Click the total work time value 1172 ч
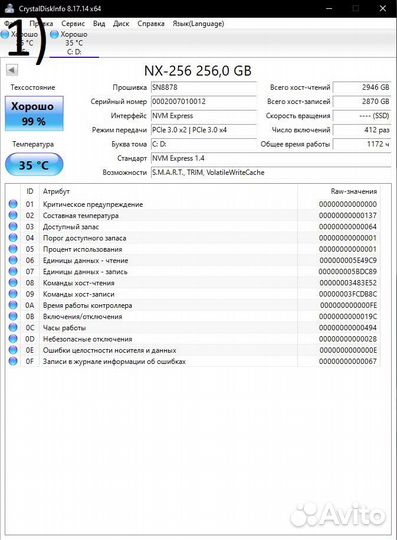This screenshot has height=540, width=397. point(362,144)
